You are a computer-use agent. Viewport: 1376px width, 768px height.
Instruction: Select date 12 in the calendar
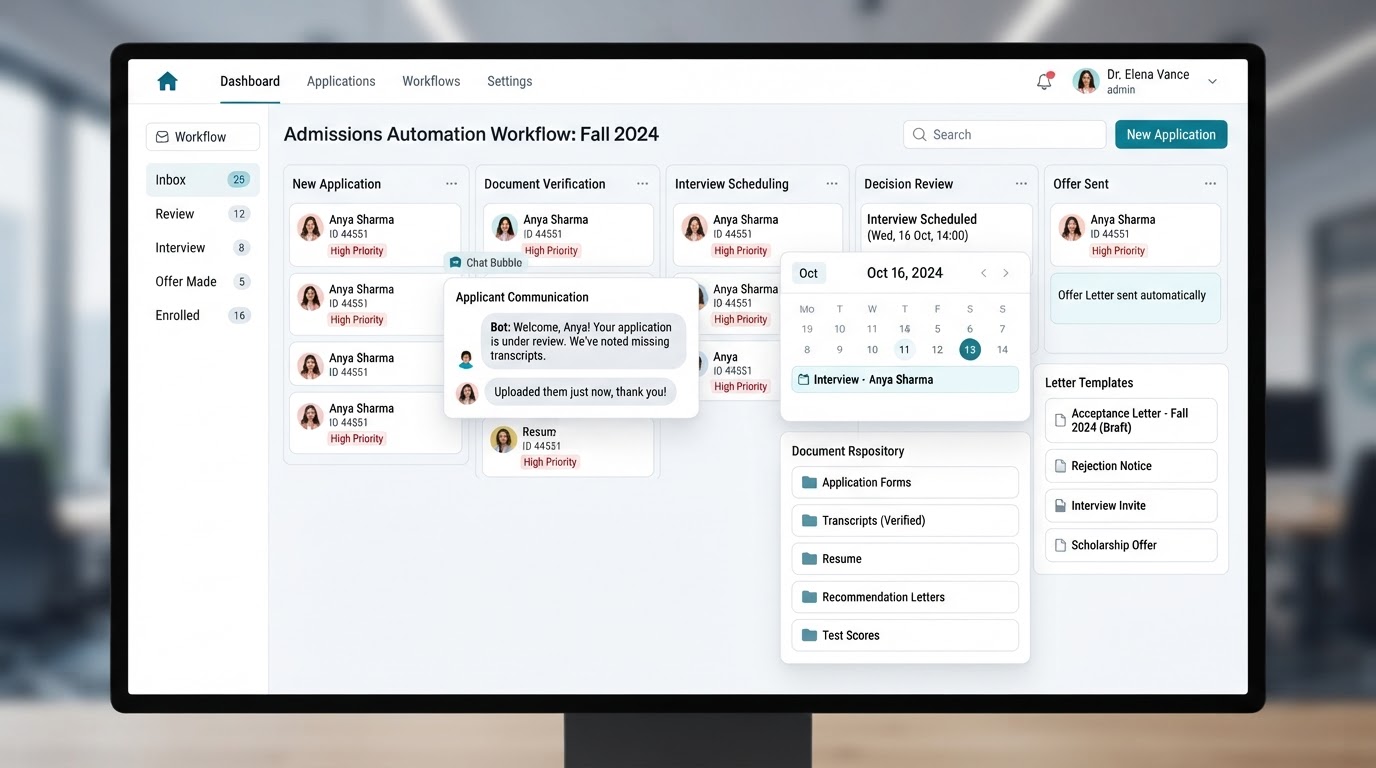(937, 350)
